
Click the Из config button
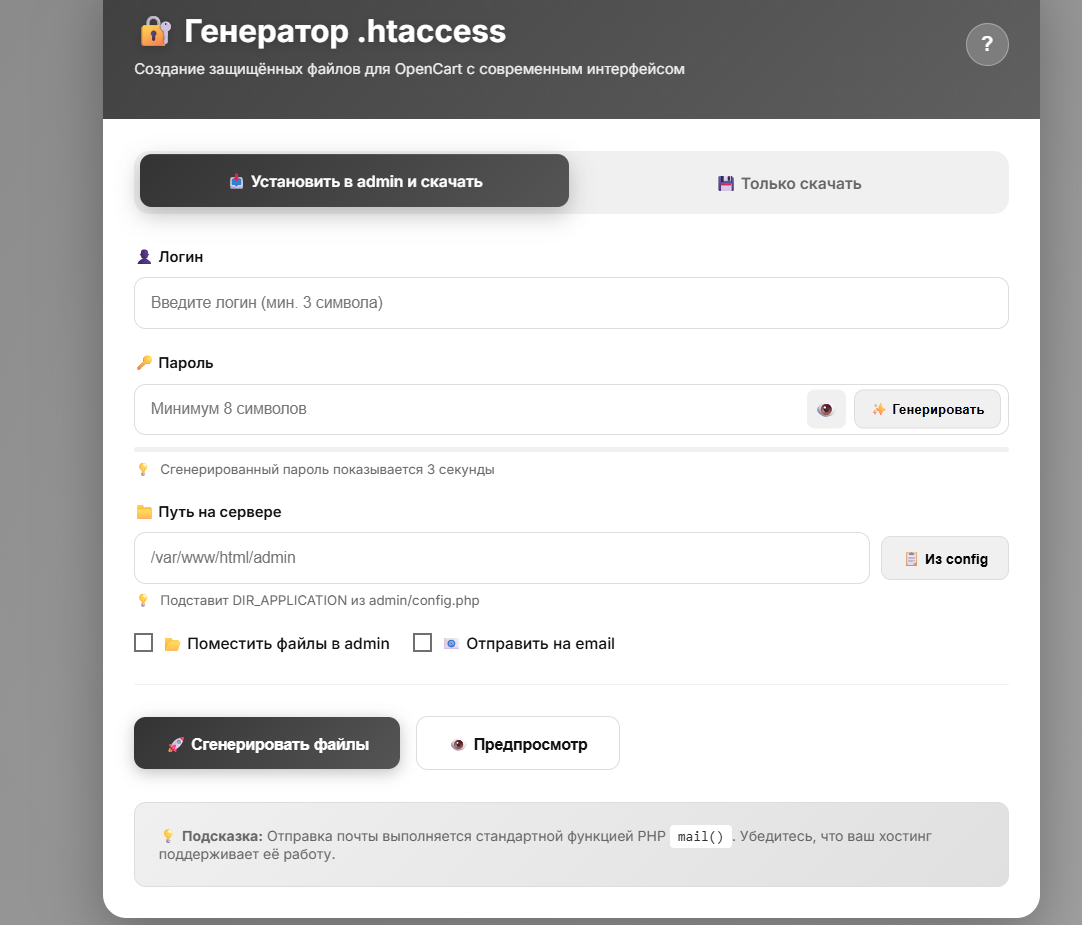coord(944,559)
